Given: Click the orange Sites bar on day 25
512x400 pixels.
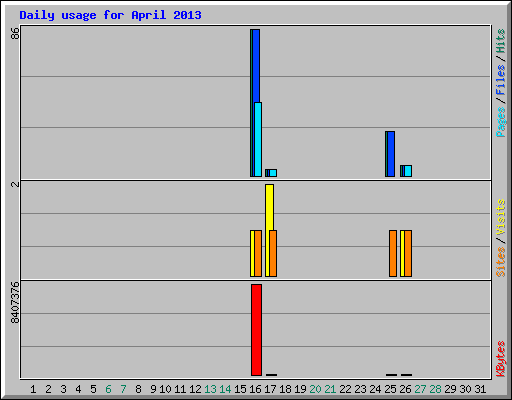Looking at the screenshot, I should click(x=393, y=253).
